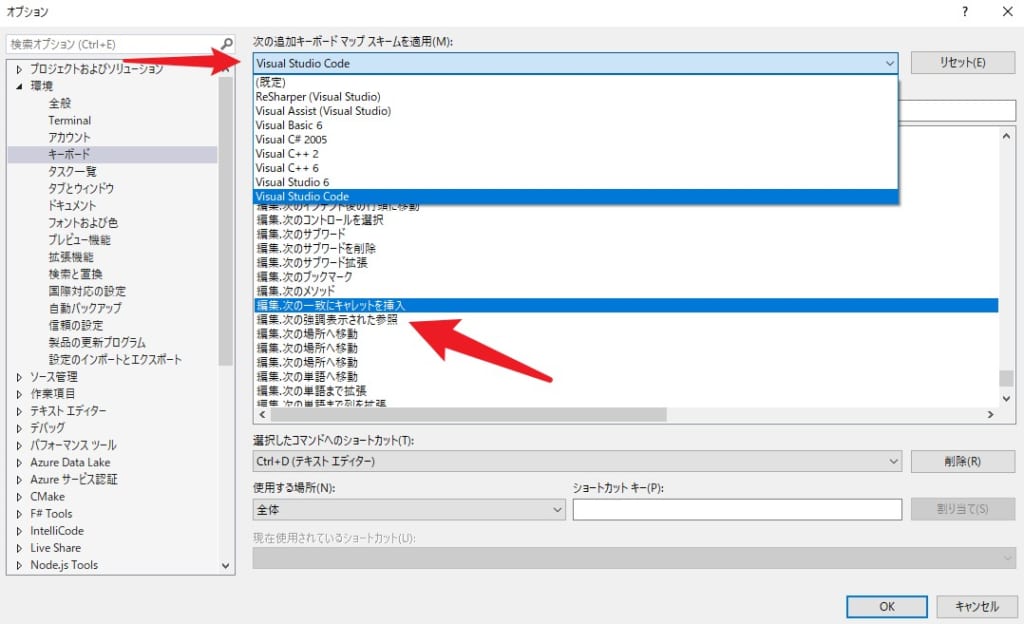The height and width of the screenshot is (624, 1024).
Task: Select the Visual C++ 6 scheme option
Action: pos(575,168)
